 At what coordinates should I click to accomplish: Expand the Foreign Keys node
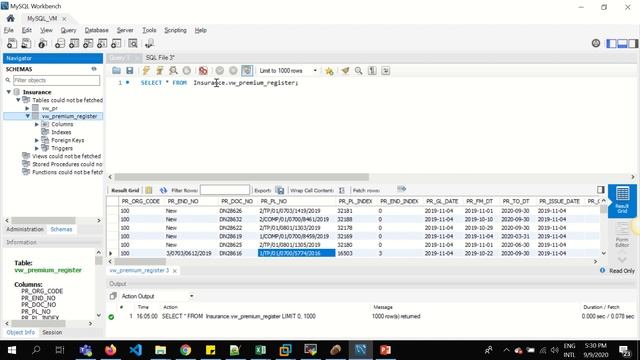(x=37, y=140)
